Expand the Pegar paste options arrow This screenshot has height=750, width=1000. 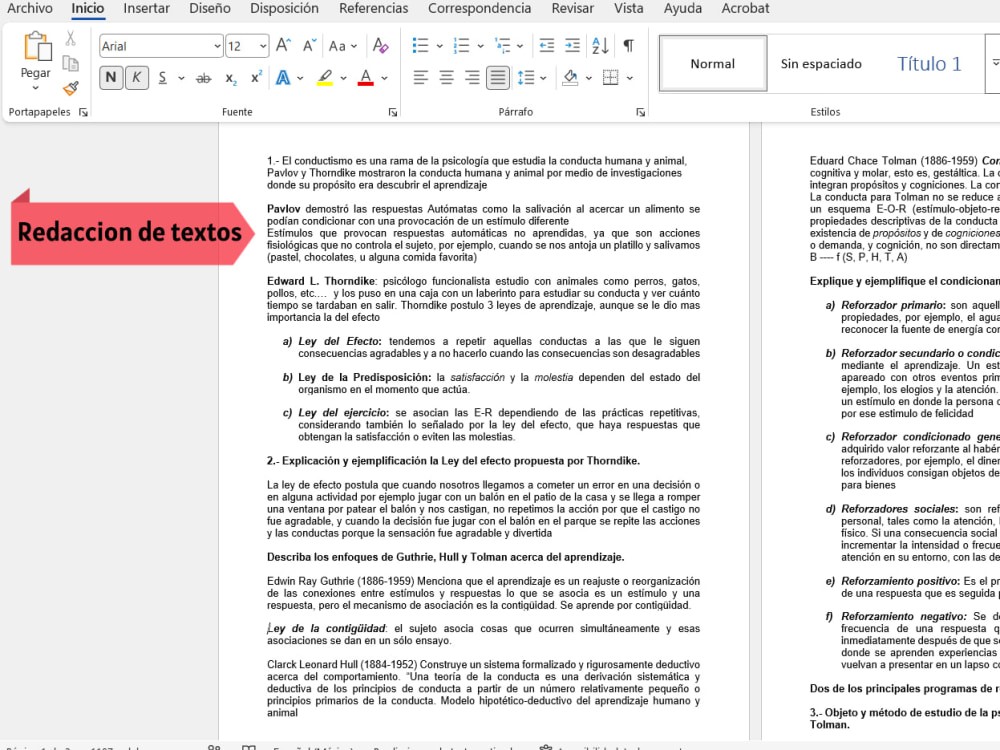point(36,88)
